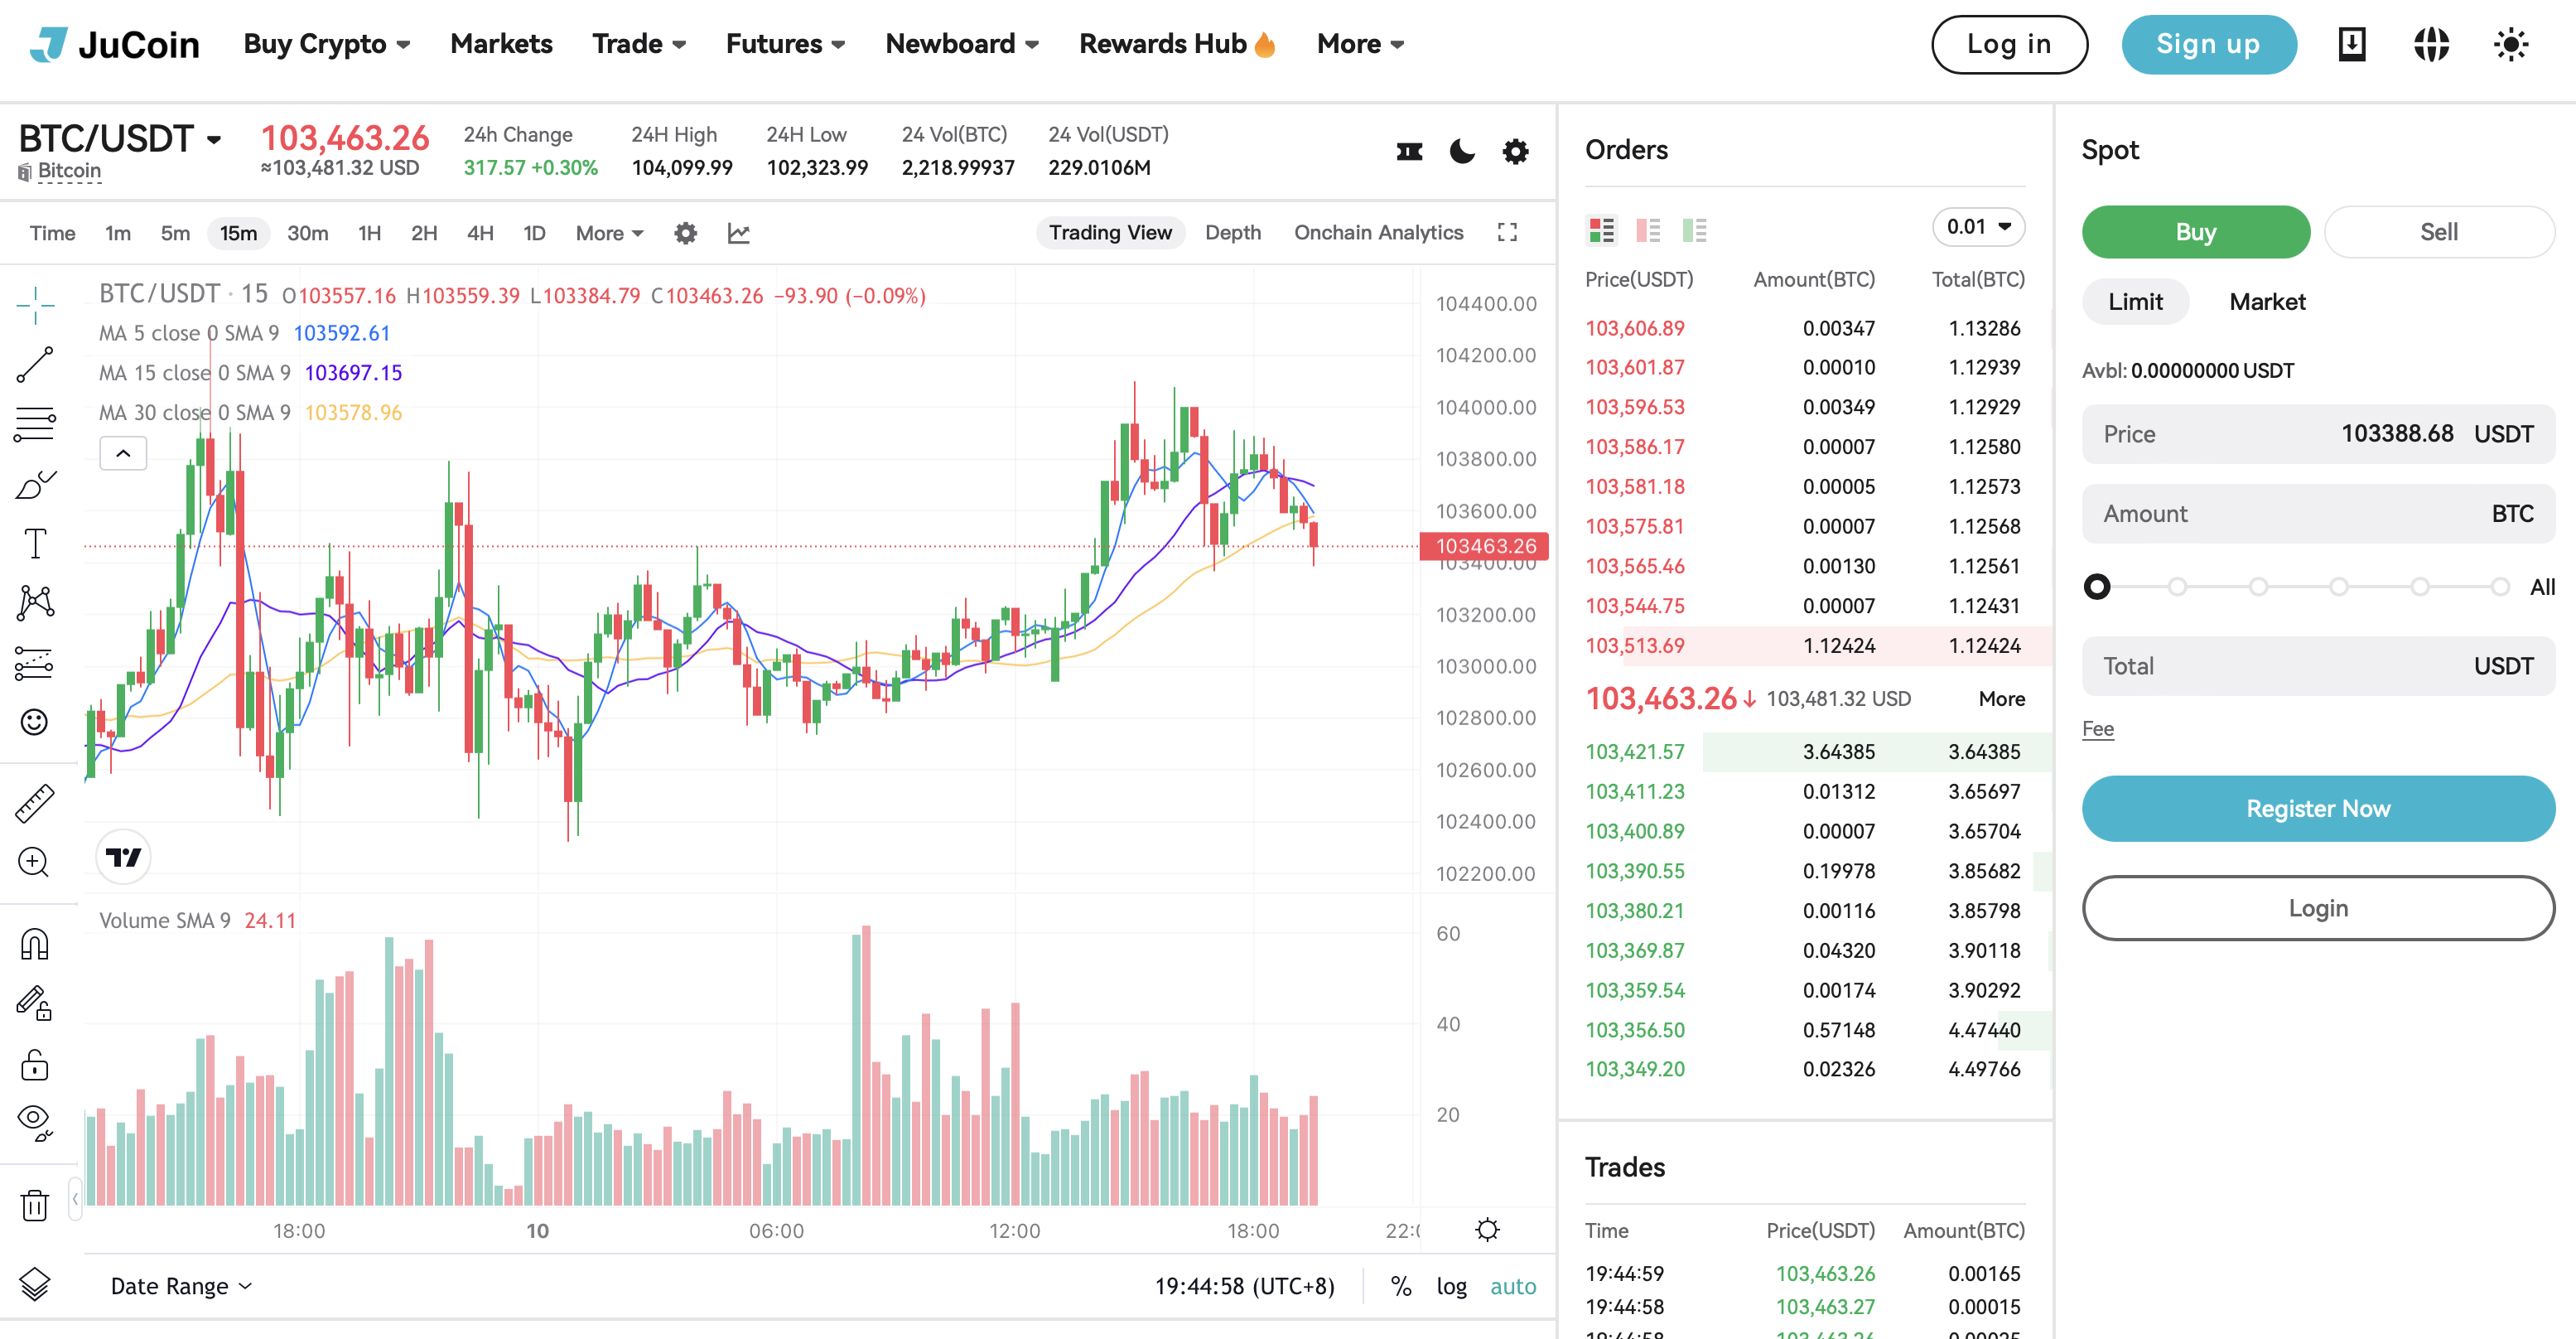The width and height of the screenshot is (2576, 1339).
Task: Go to the Markets page
Action: coord(501,44)
